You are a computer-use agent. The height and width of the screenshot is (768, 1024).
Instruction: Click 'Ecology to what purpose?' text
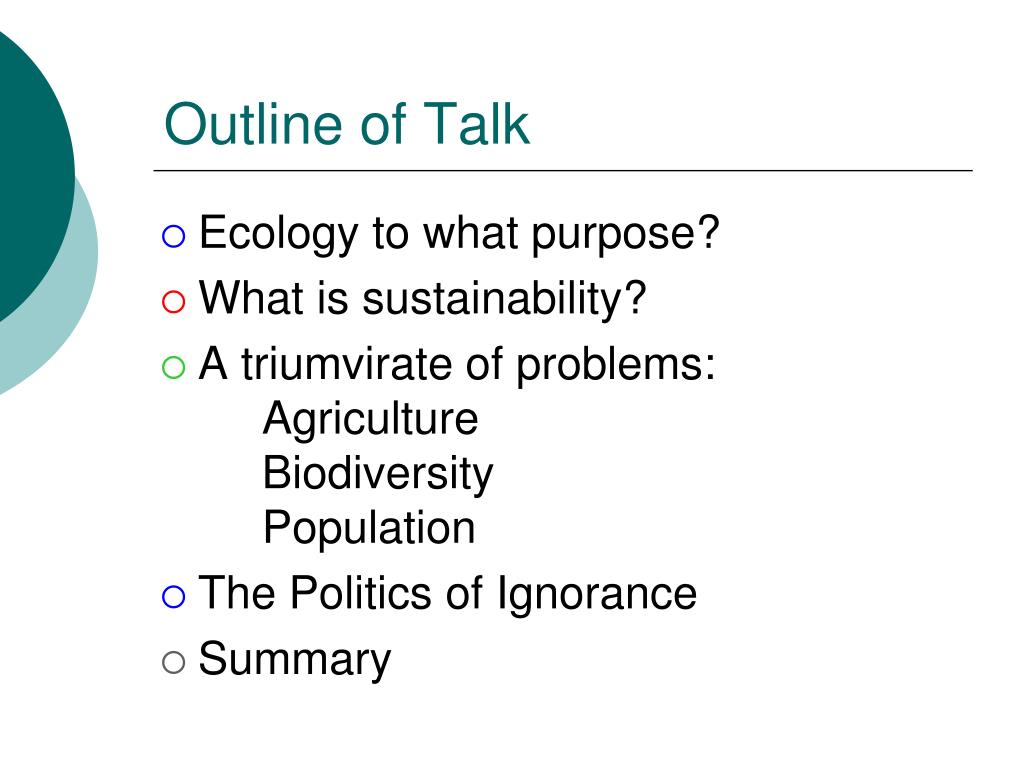458,234
